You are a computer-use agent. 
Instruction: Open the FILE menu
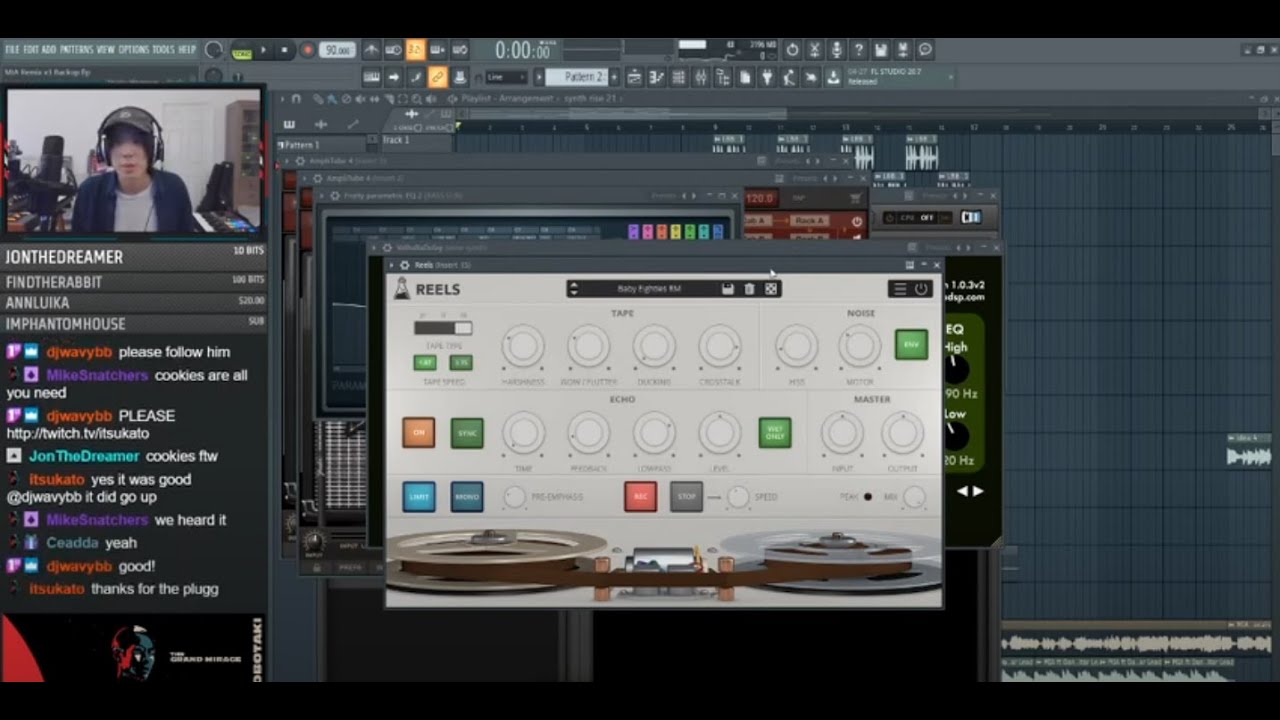(13, 49)
